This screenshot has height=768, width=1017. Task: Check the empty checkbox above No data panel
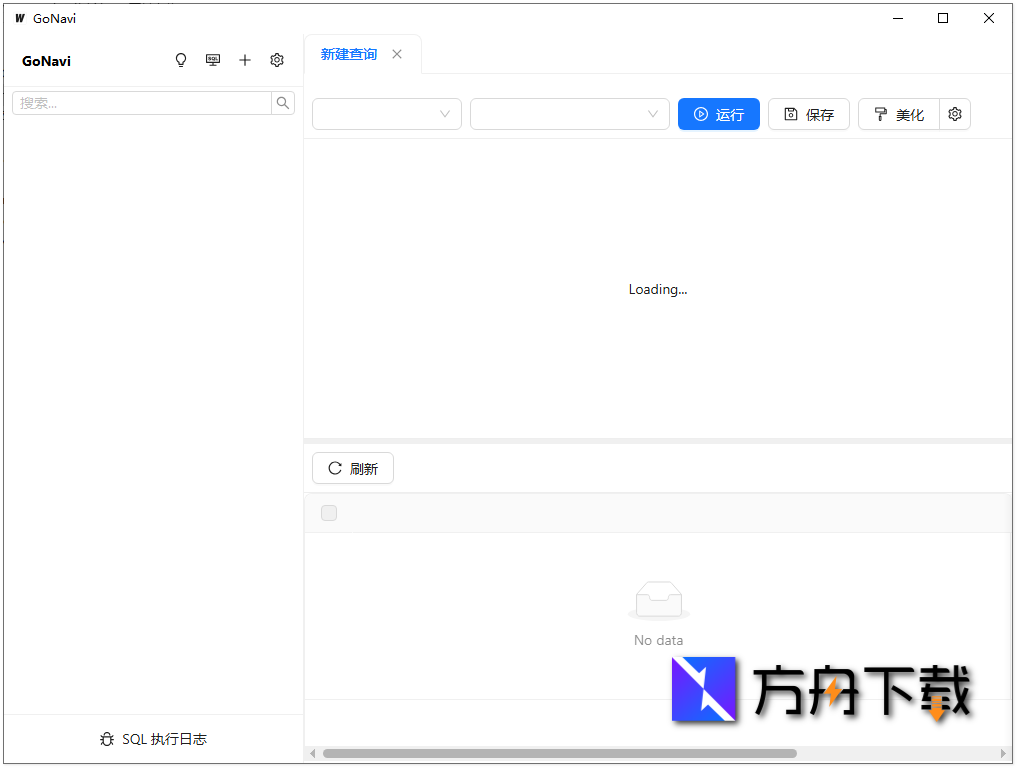[x=329, y=513]
